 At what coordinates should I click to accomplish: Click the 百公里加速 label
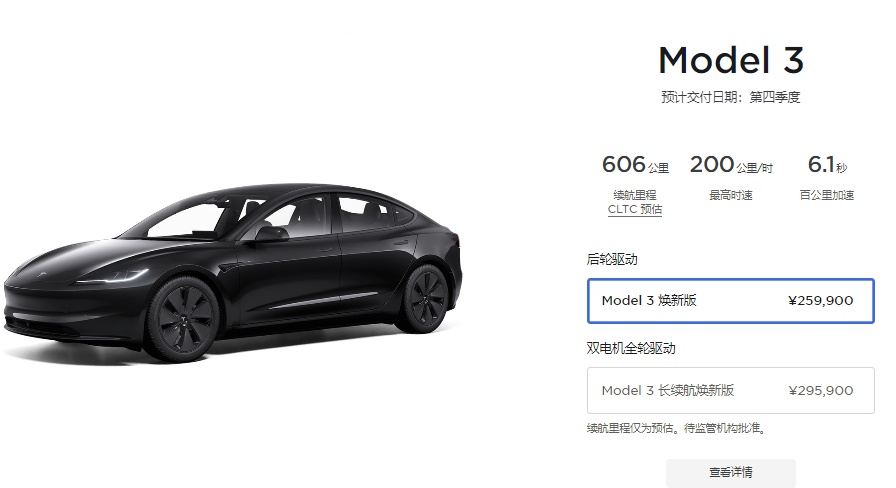(x=827, y=195)
